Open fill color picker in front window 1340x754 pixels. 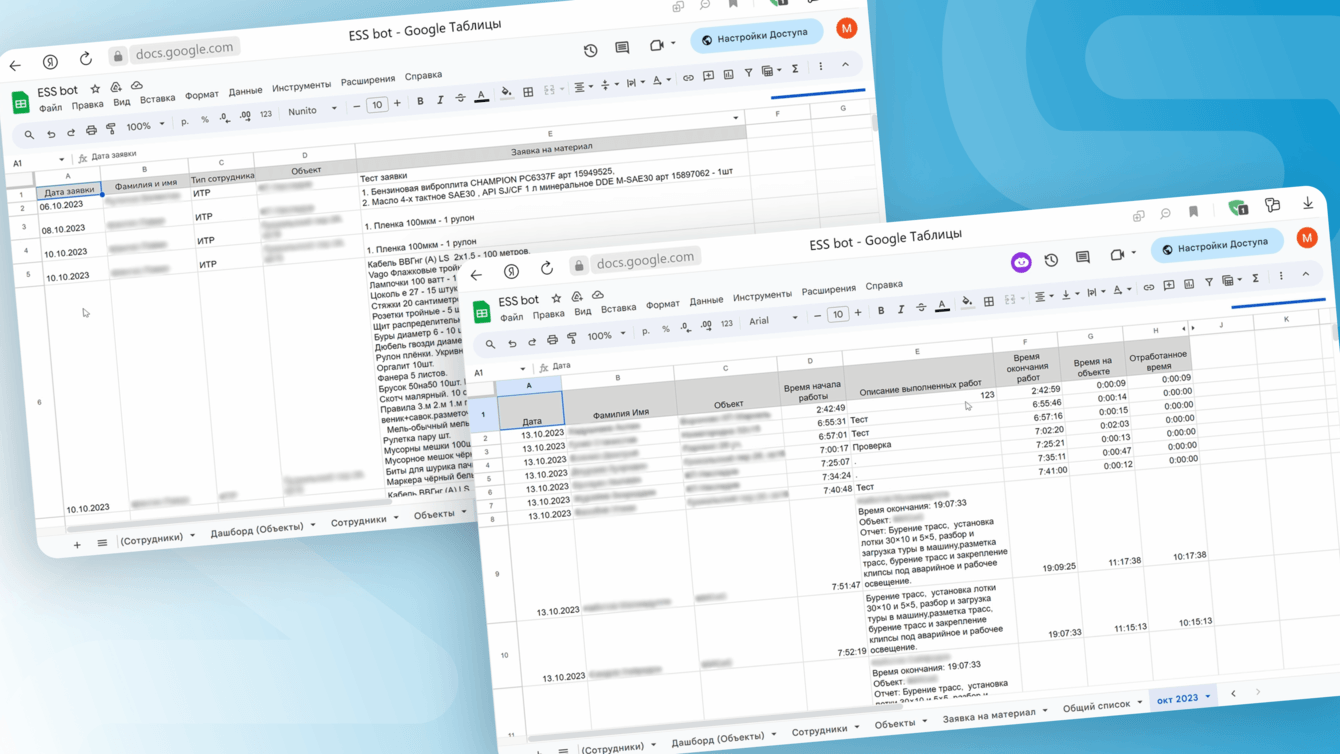[967, 303]
